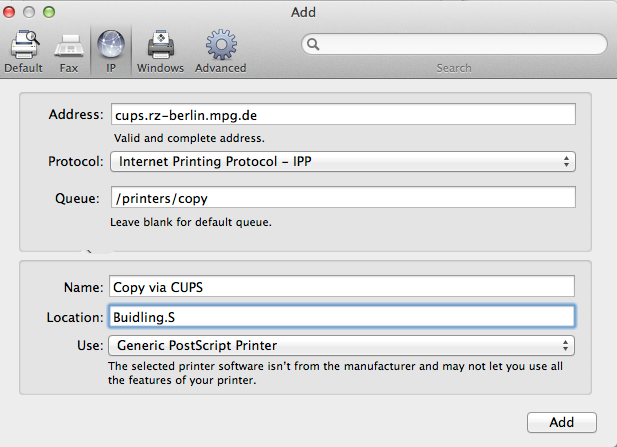
Task: Click the Name field containing Copy via CUPS
Action: point(342,287)
